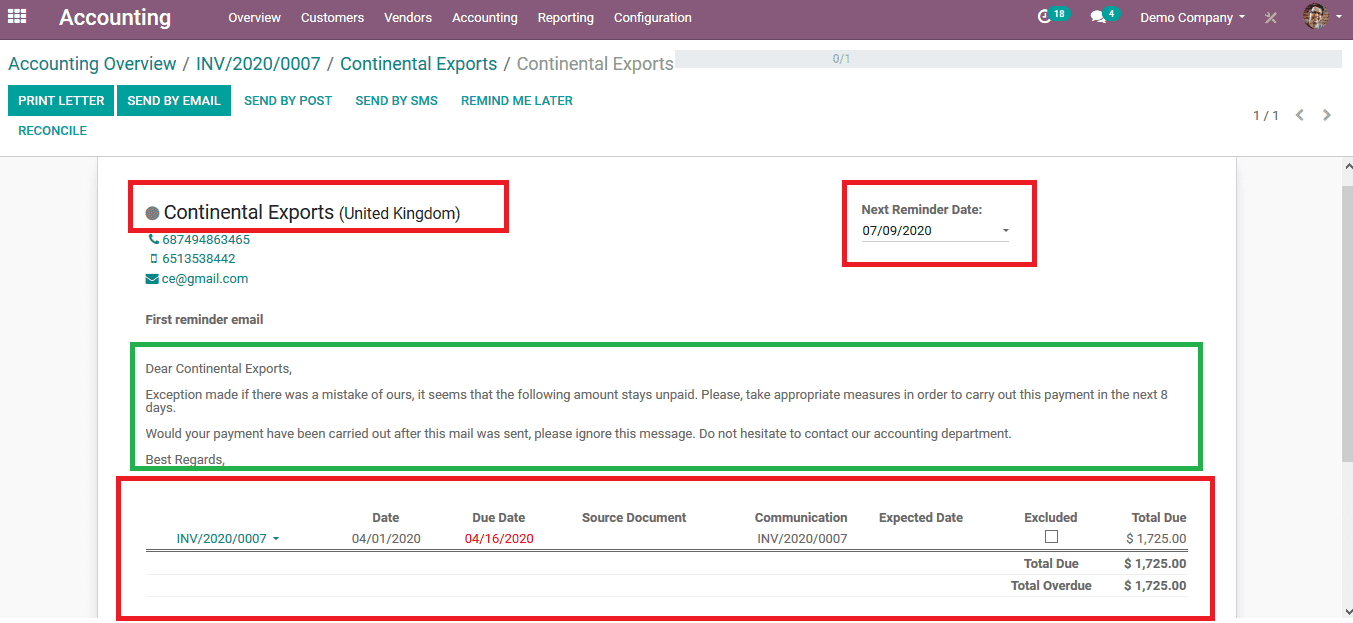Expand the Next Reminder Date dropdown
The width and height of the screenshot is (1353, 623).
tap(1006, 231)
